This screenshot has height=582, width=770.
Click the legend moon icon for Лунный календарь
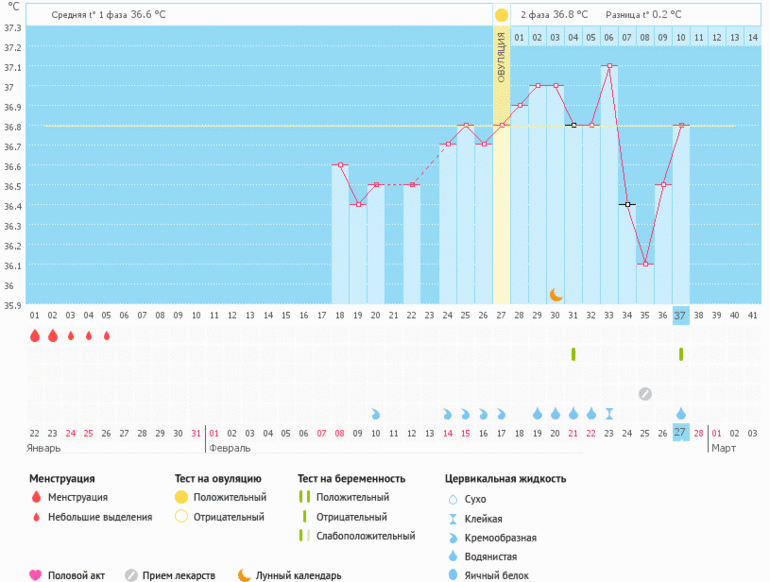[x=244, y=575]
